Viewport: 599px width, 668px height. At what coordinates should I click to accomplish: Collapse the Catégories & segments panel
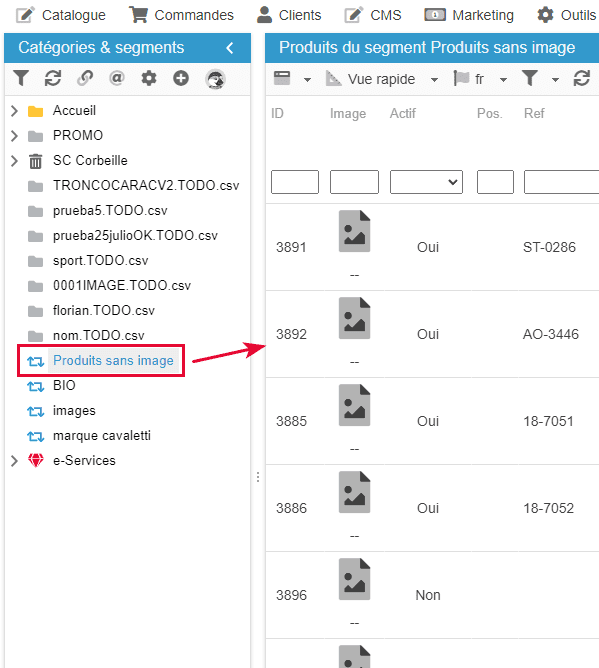click(x=230, y=48)
